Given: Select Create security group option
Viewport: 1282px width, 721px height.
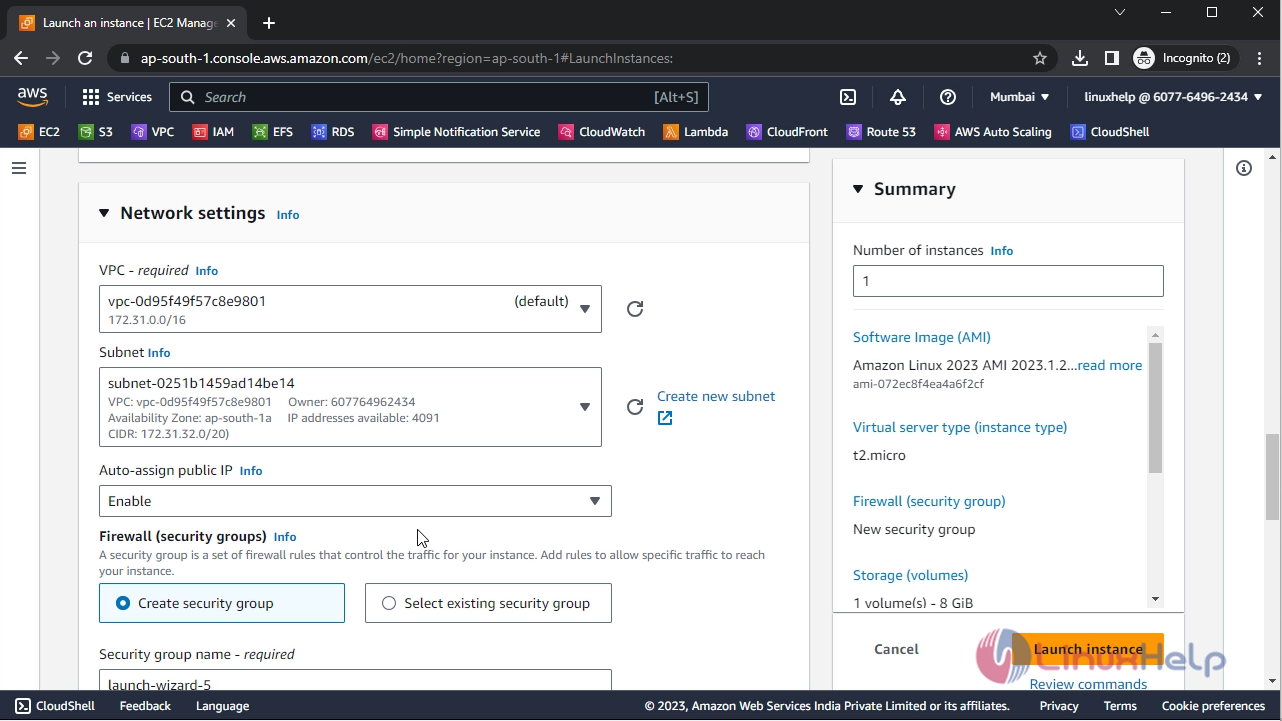Looking at the screenshot, I should click(x=222, y=603).
